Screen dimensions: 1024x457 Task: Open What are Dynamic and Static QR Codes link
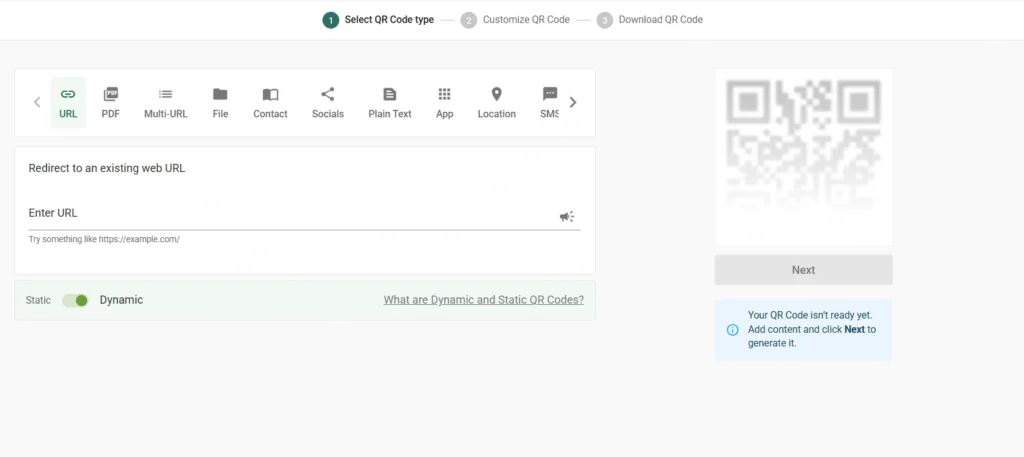point(483,300)
